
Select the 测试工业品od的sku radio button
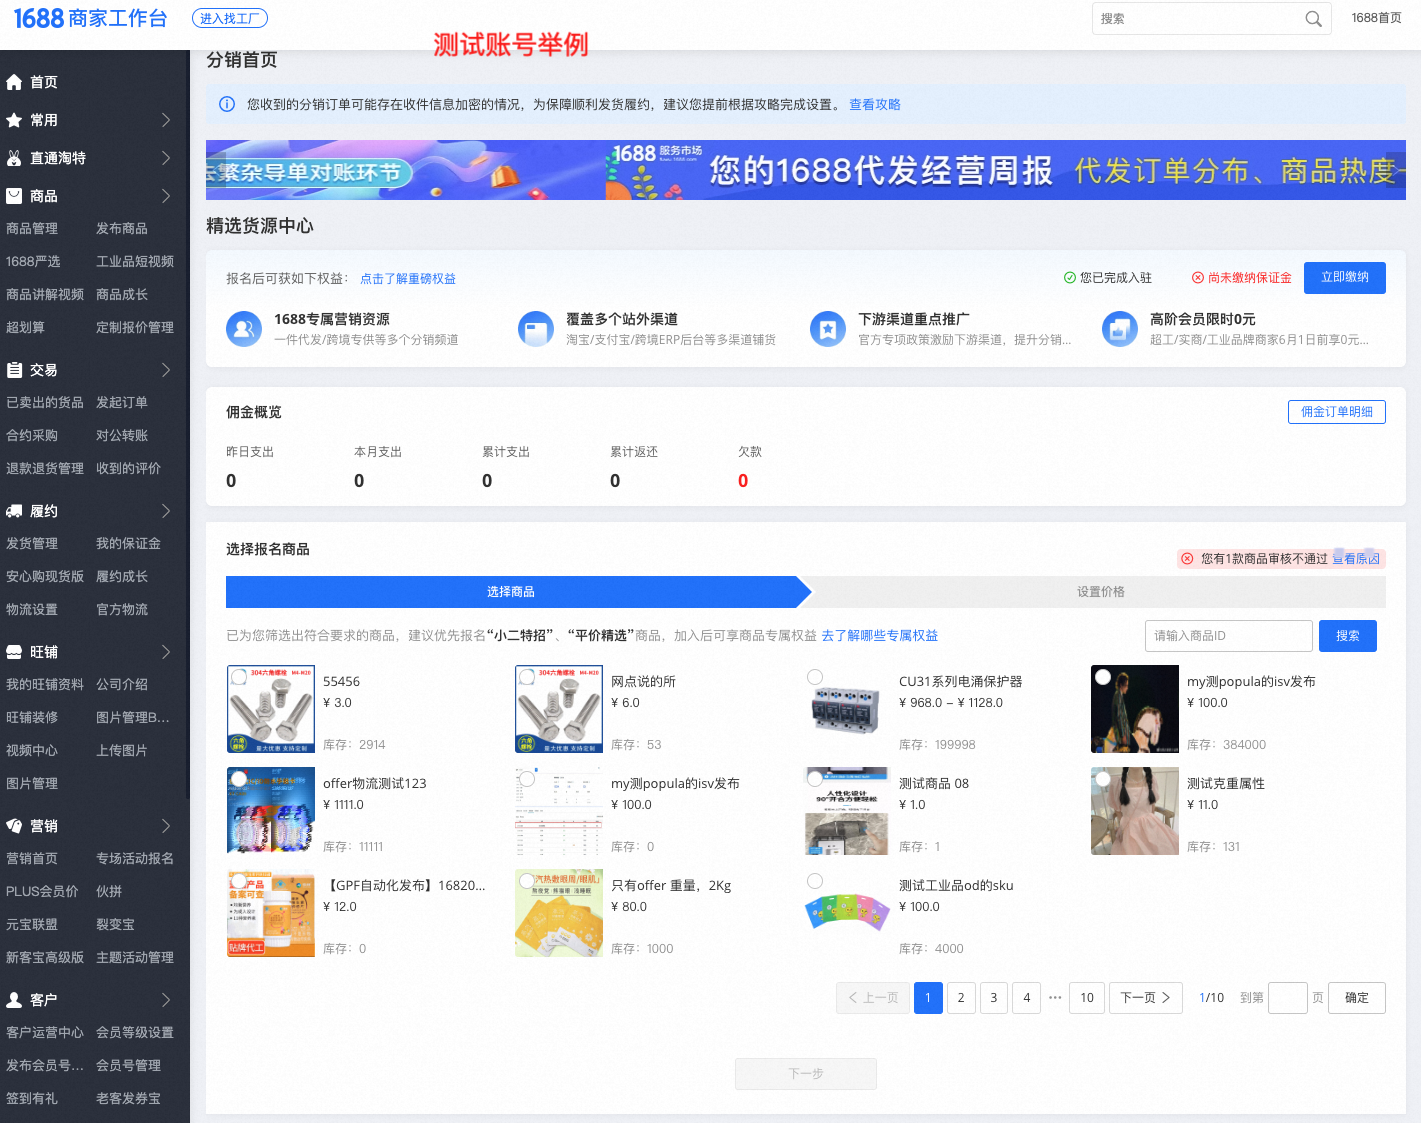tap(815, 879)
